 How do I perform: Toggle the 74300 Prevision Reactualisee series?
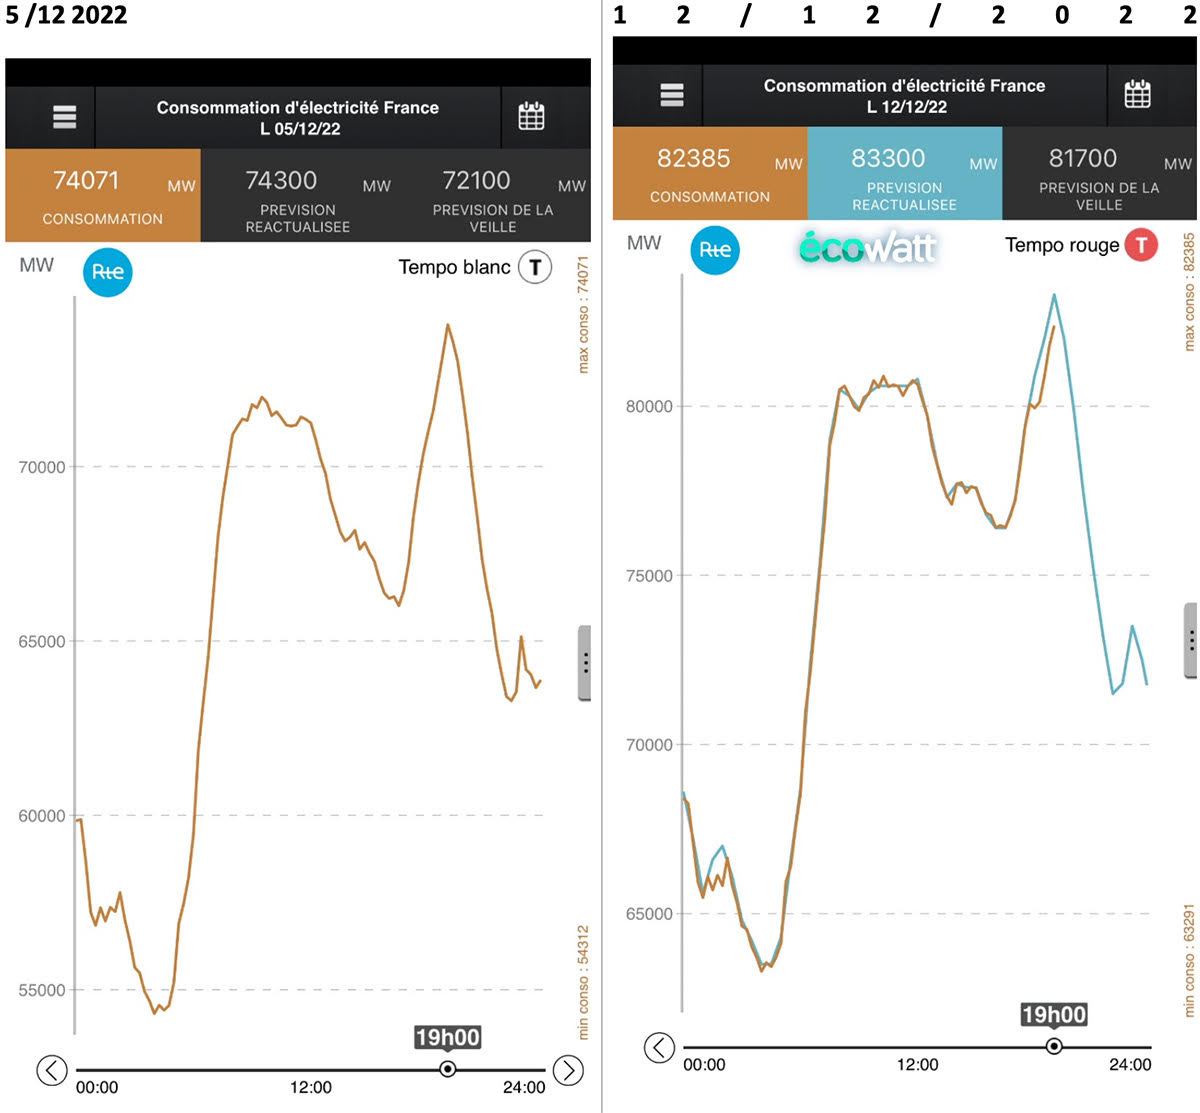(x=298, y=196)
